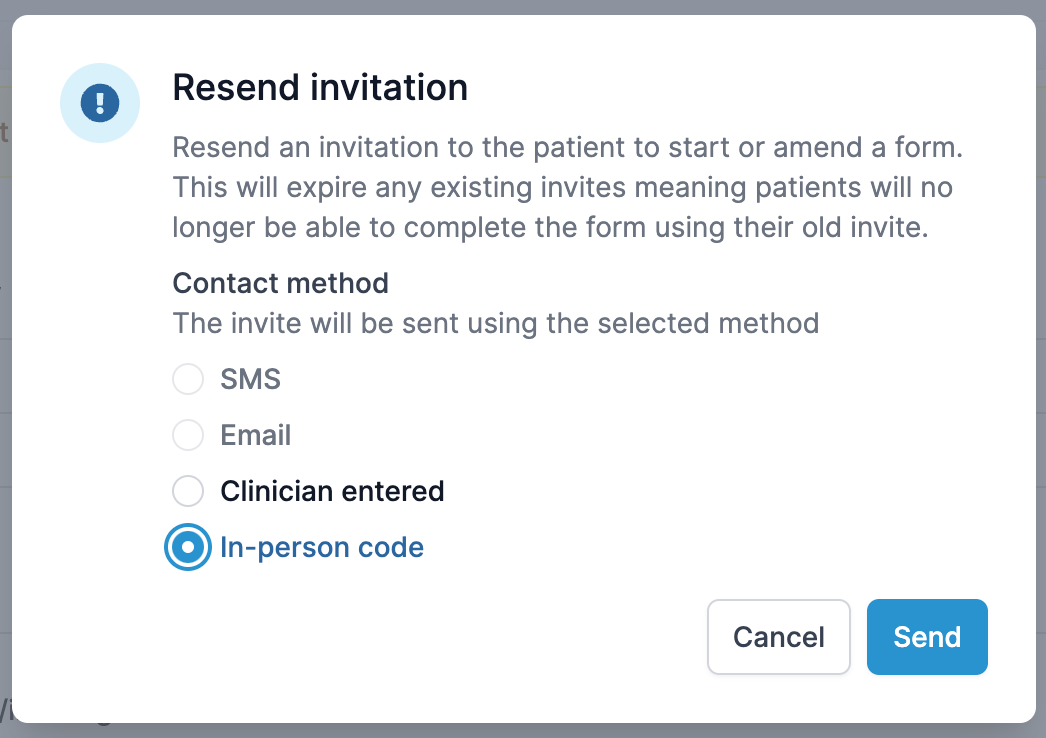Click the circular info badge beside the title
Screen dimensions: 1046x738
coord(100,103)
